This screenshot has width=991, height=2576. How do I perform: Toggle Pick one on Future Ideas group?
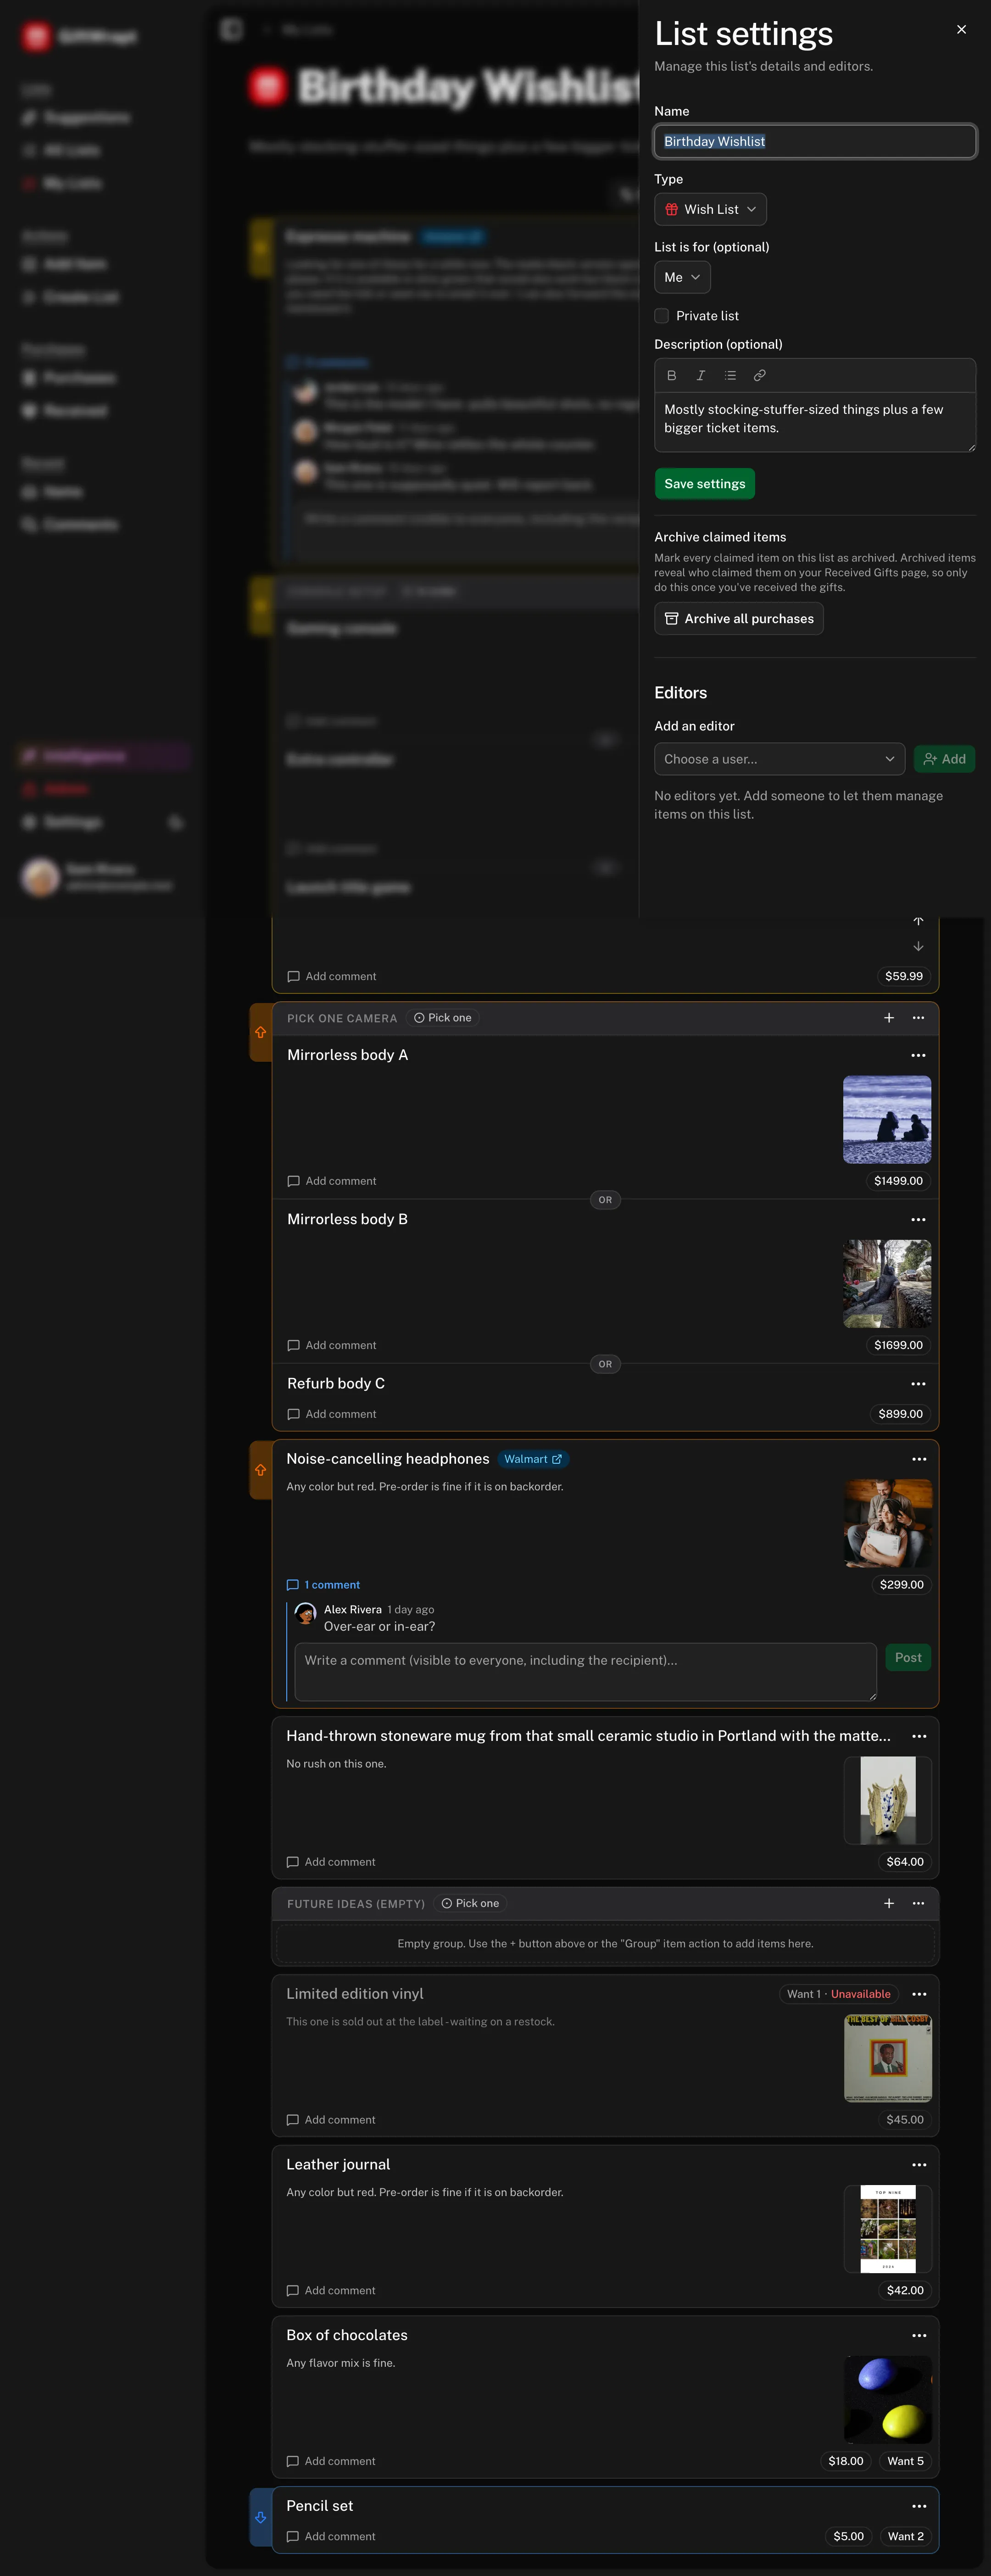pyautogui.click(x=470, y=1904)
